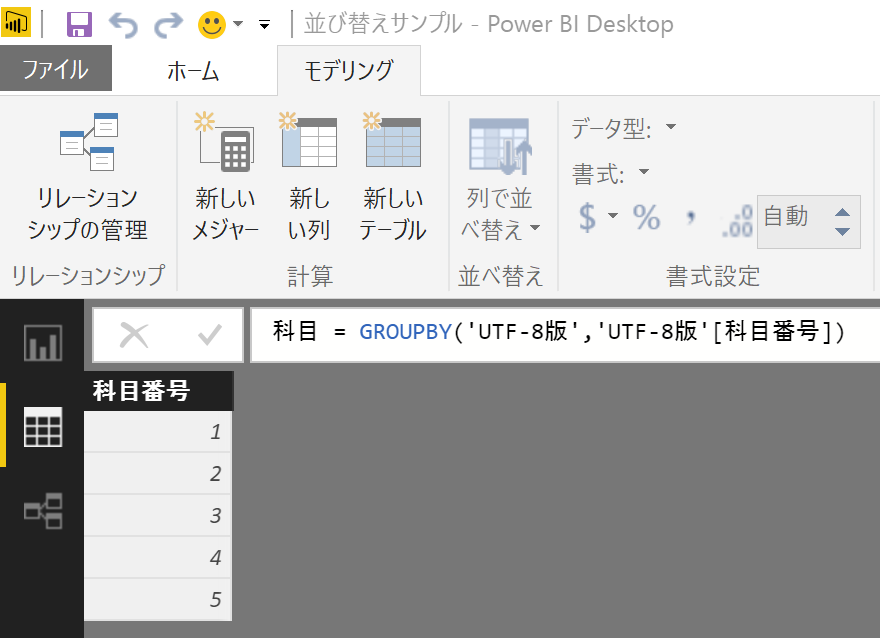Decrease decimal places with down arrow
The width and height of the screenshot is (880, 638).
click(x=842, y=231)
